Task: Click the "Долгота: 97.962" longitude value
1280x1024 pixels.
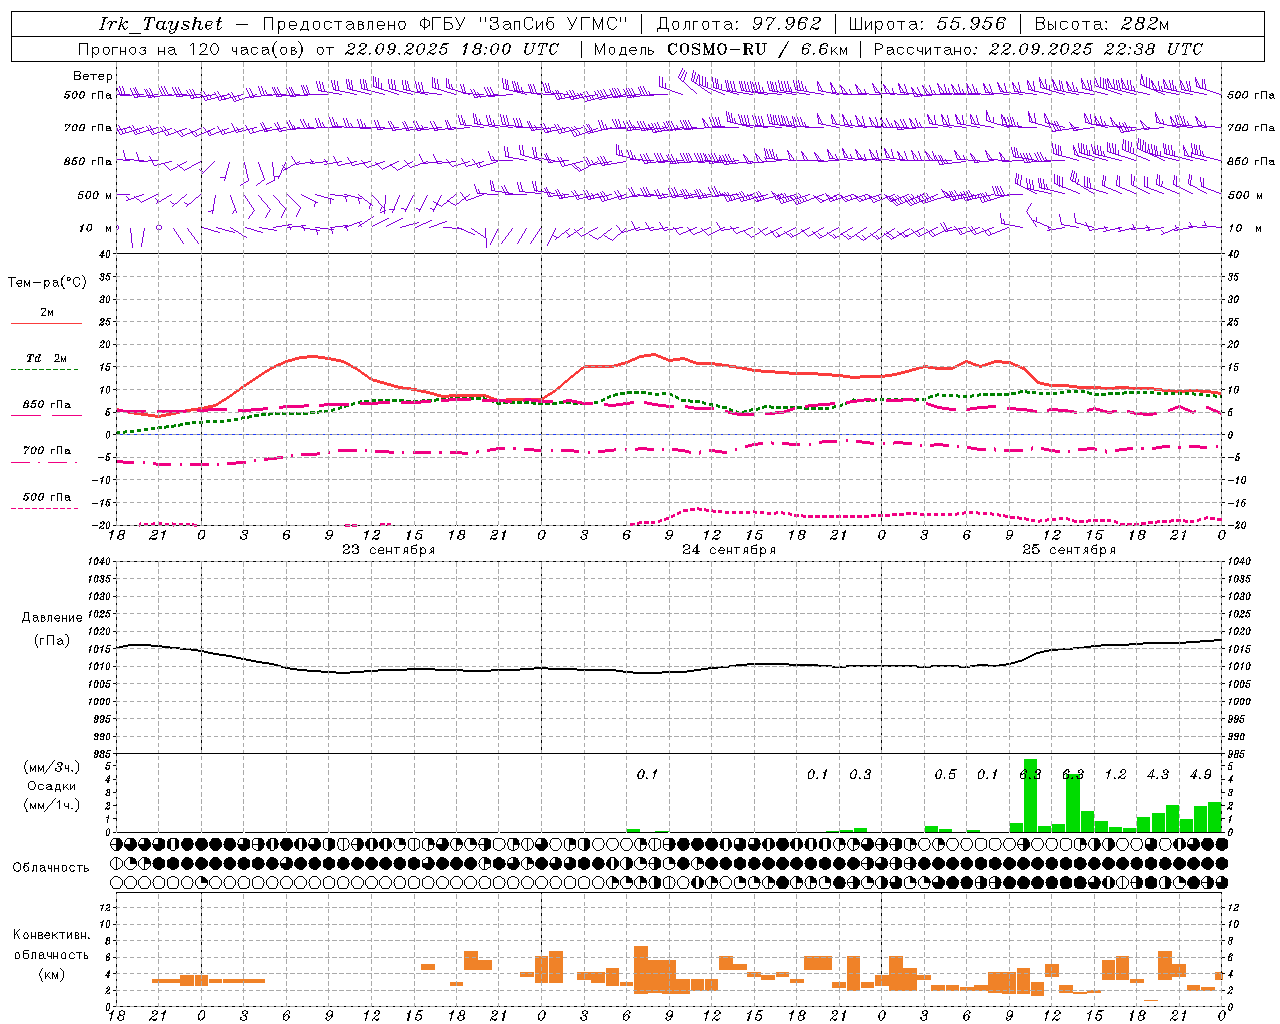Action: tap(739, 24)
